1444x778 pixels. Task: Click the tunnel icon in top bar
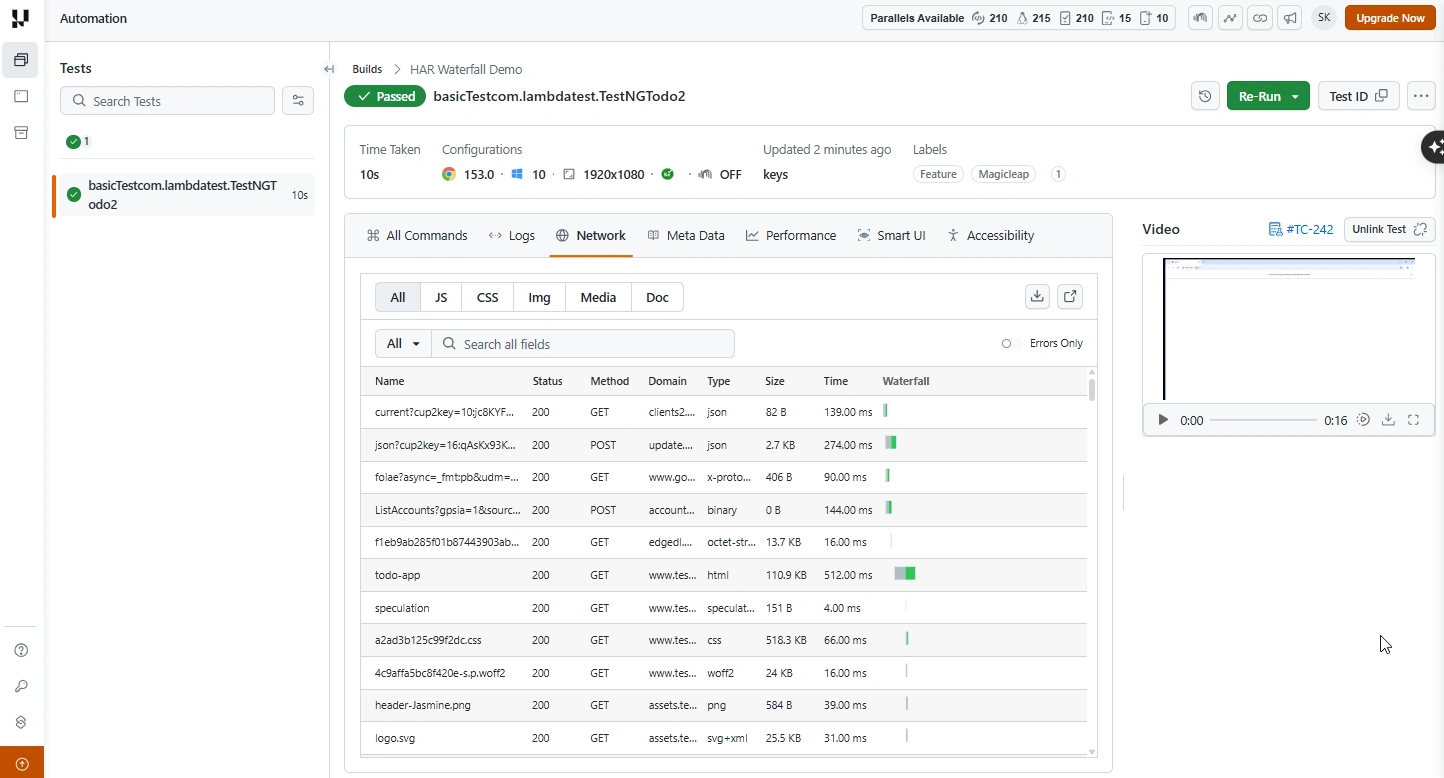pyautogui.click(x=1200, y=18)
